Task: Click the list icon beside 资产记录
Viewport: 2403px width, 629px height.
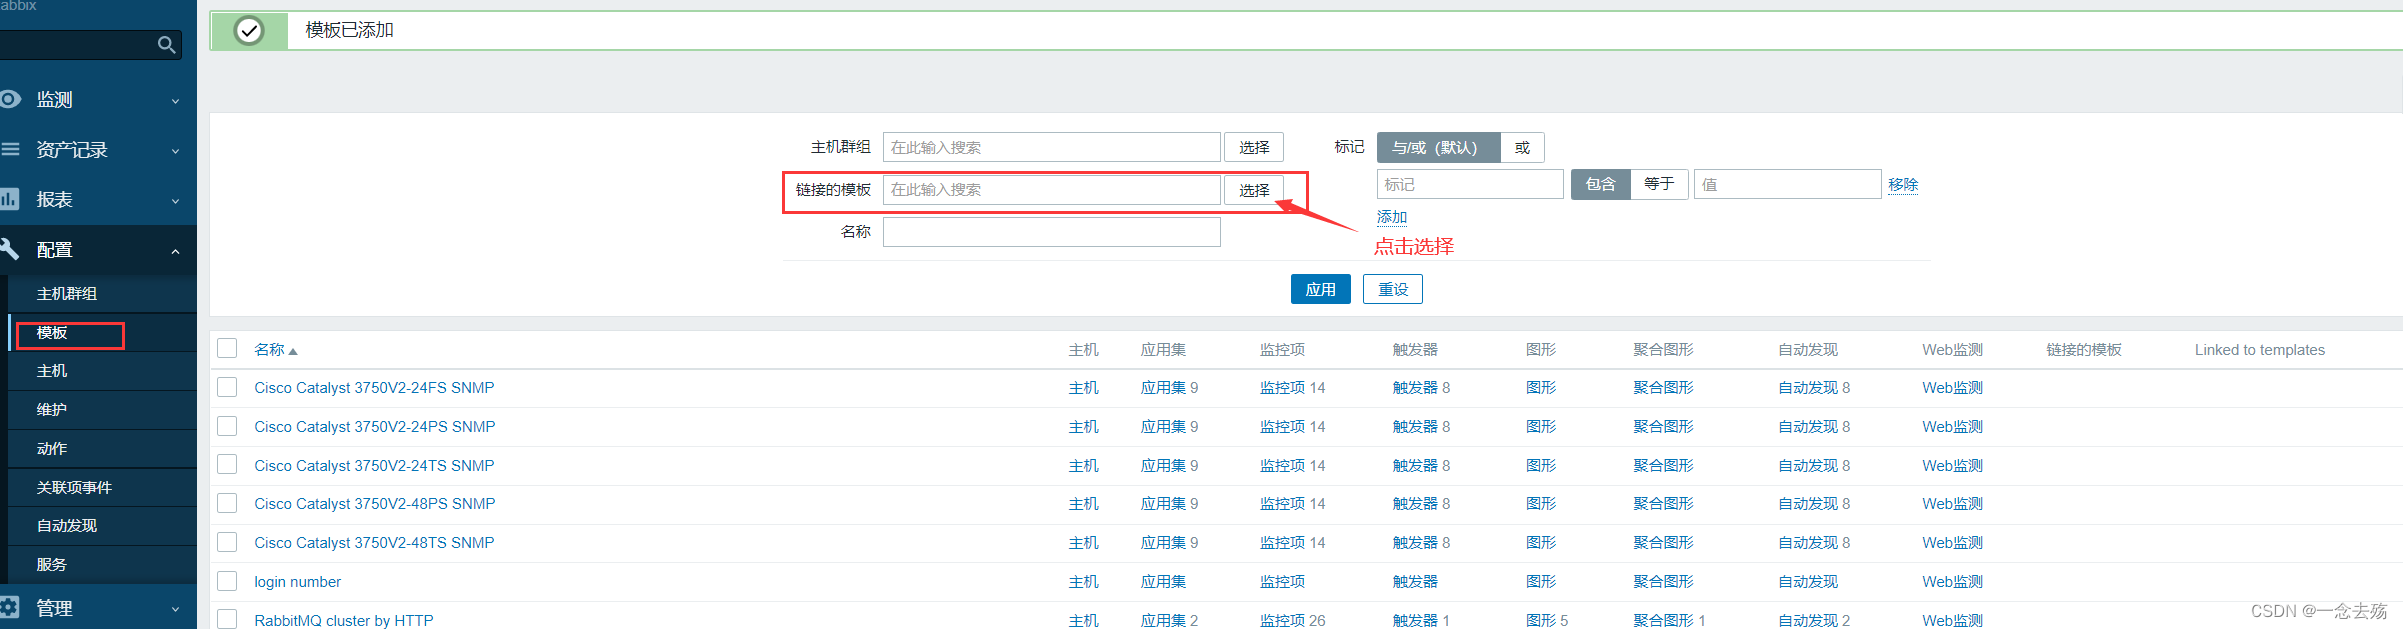Action: coord(10,149)
